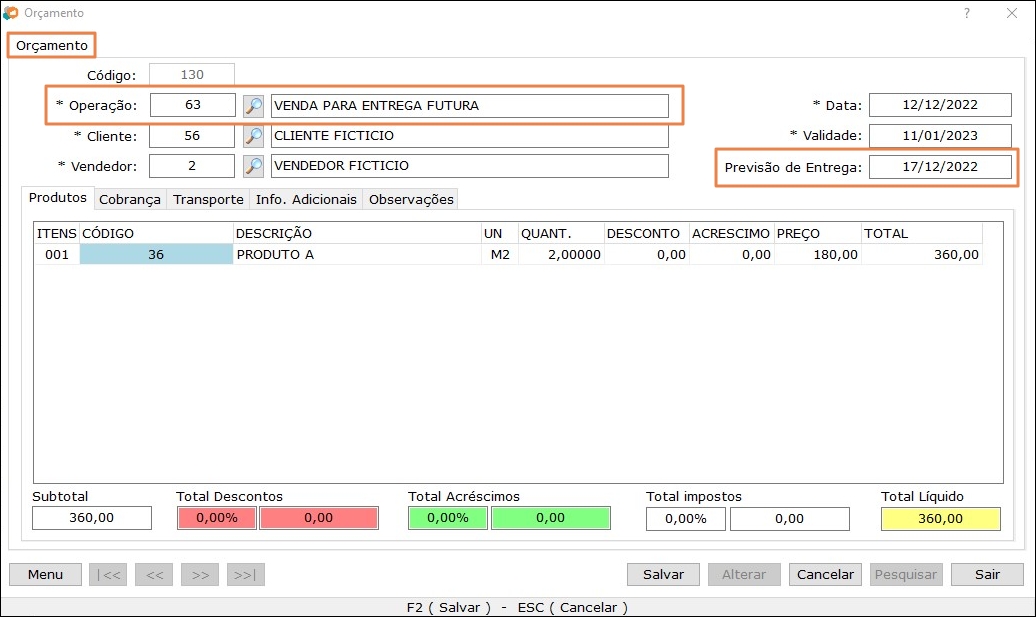
Task: Click the VENDA PARA ENTREGA FUTURA field
Action: click(470, 106)
